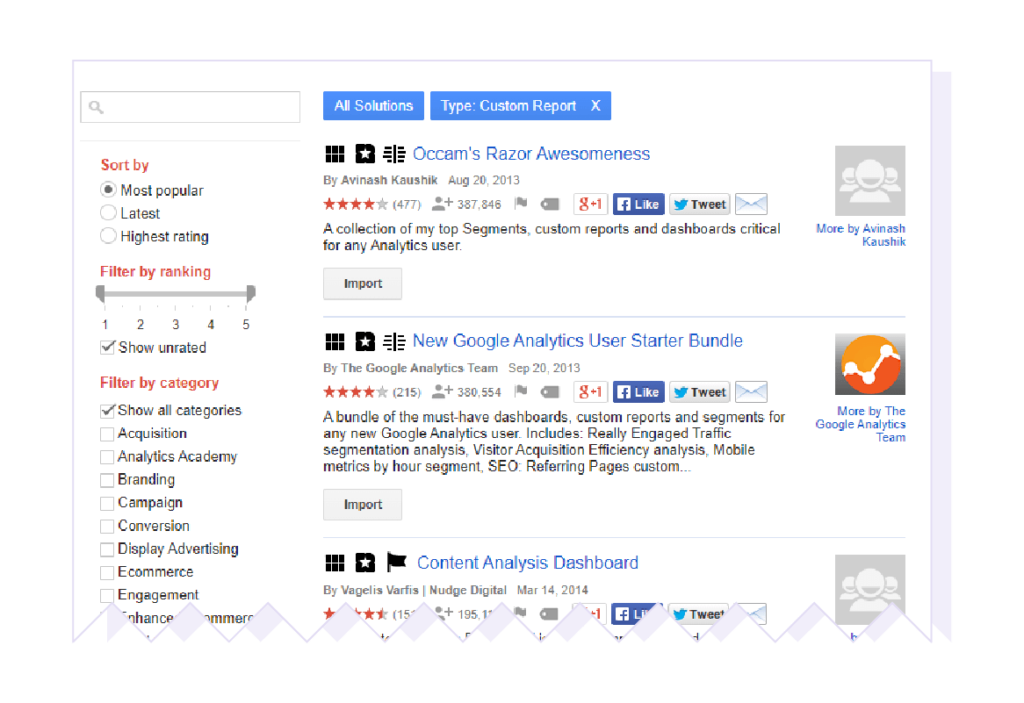Check the Conversion category

pyautogui.click(x=107, y=527)
